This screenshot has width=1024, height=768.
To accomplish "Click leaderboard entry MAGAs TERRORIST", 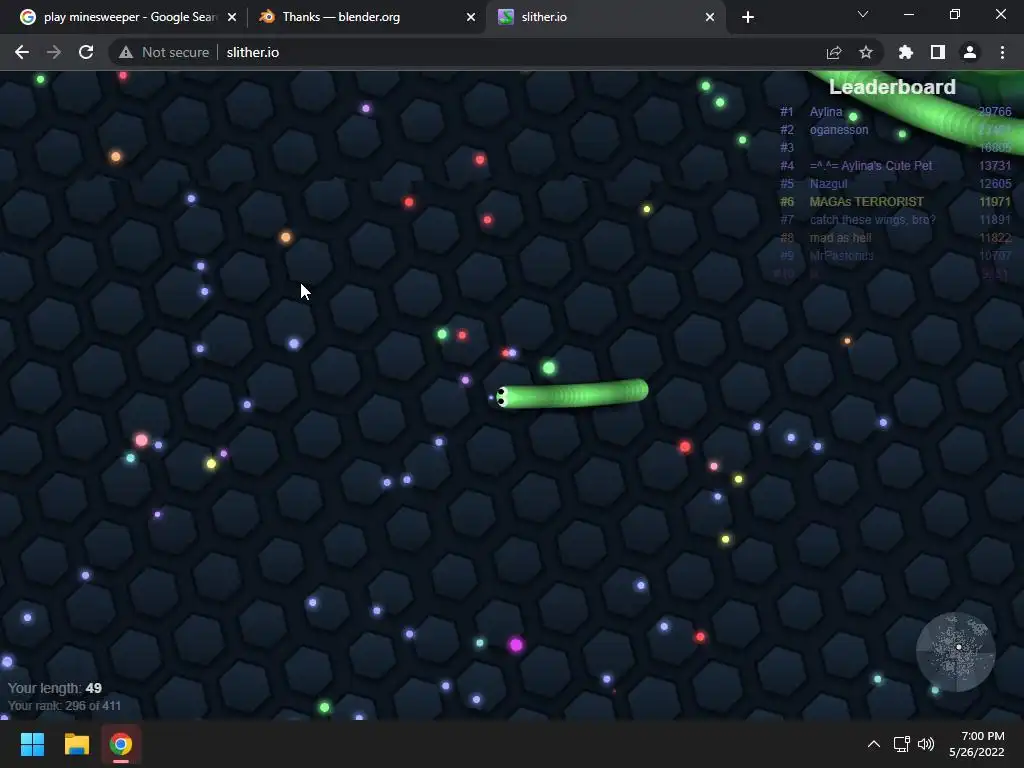I will [x=867, y=202].
